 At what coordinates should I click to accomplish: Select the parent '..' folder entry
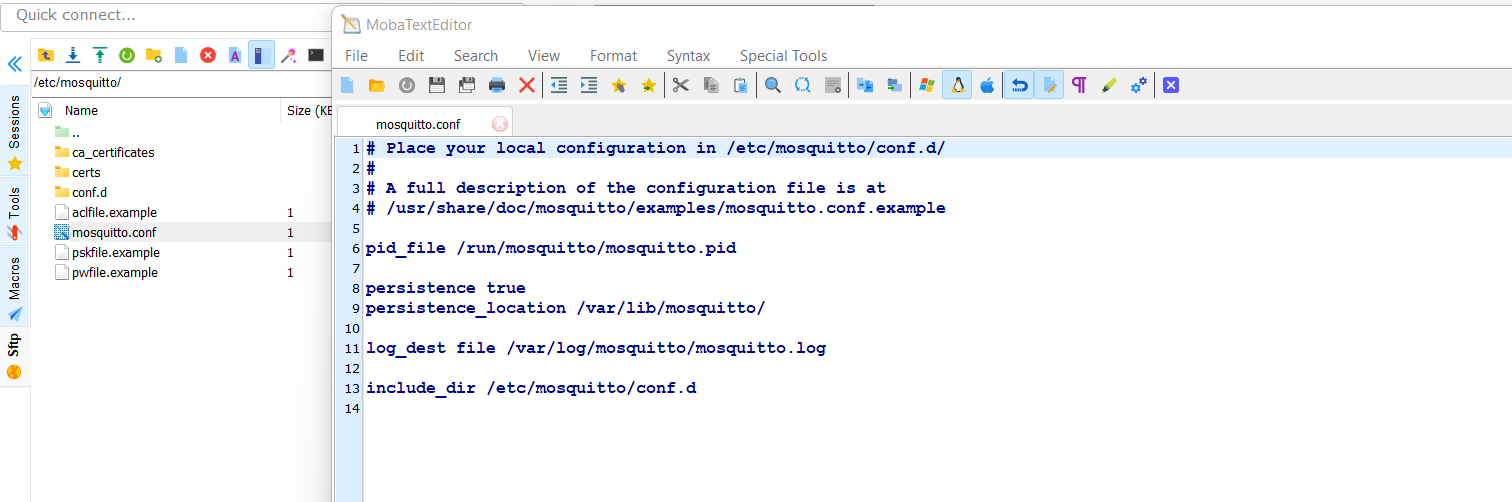click(75, 132)
